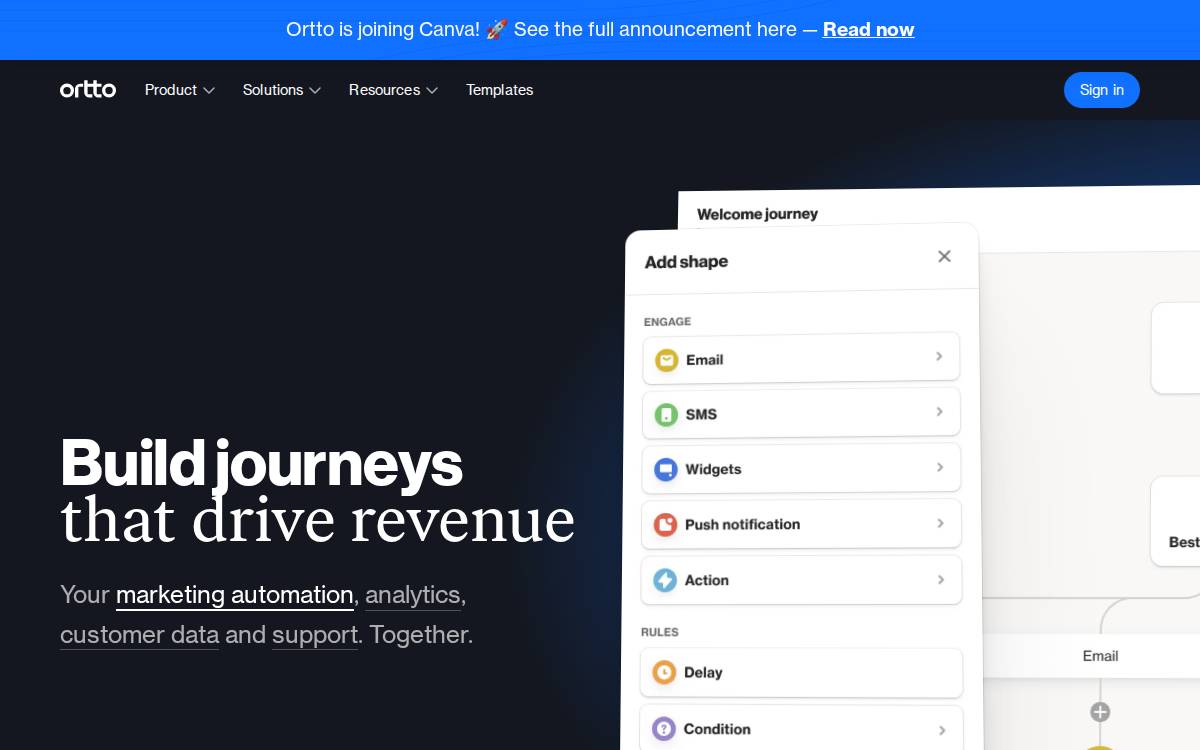This screenshot has height=750, width=1200.
Task: Close the Add shape panel
Action: coord(944,257)
